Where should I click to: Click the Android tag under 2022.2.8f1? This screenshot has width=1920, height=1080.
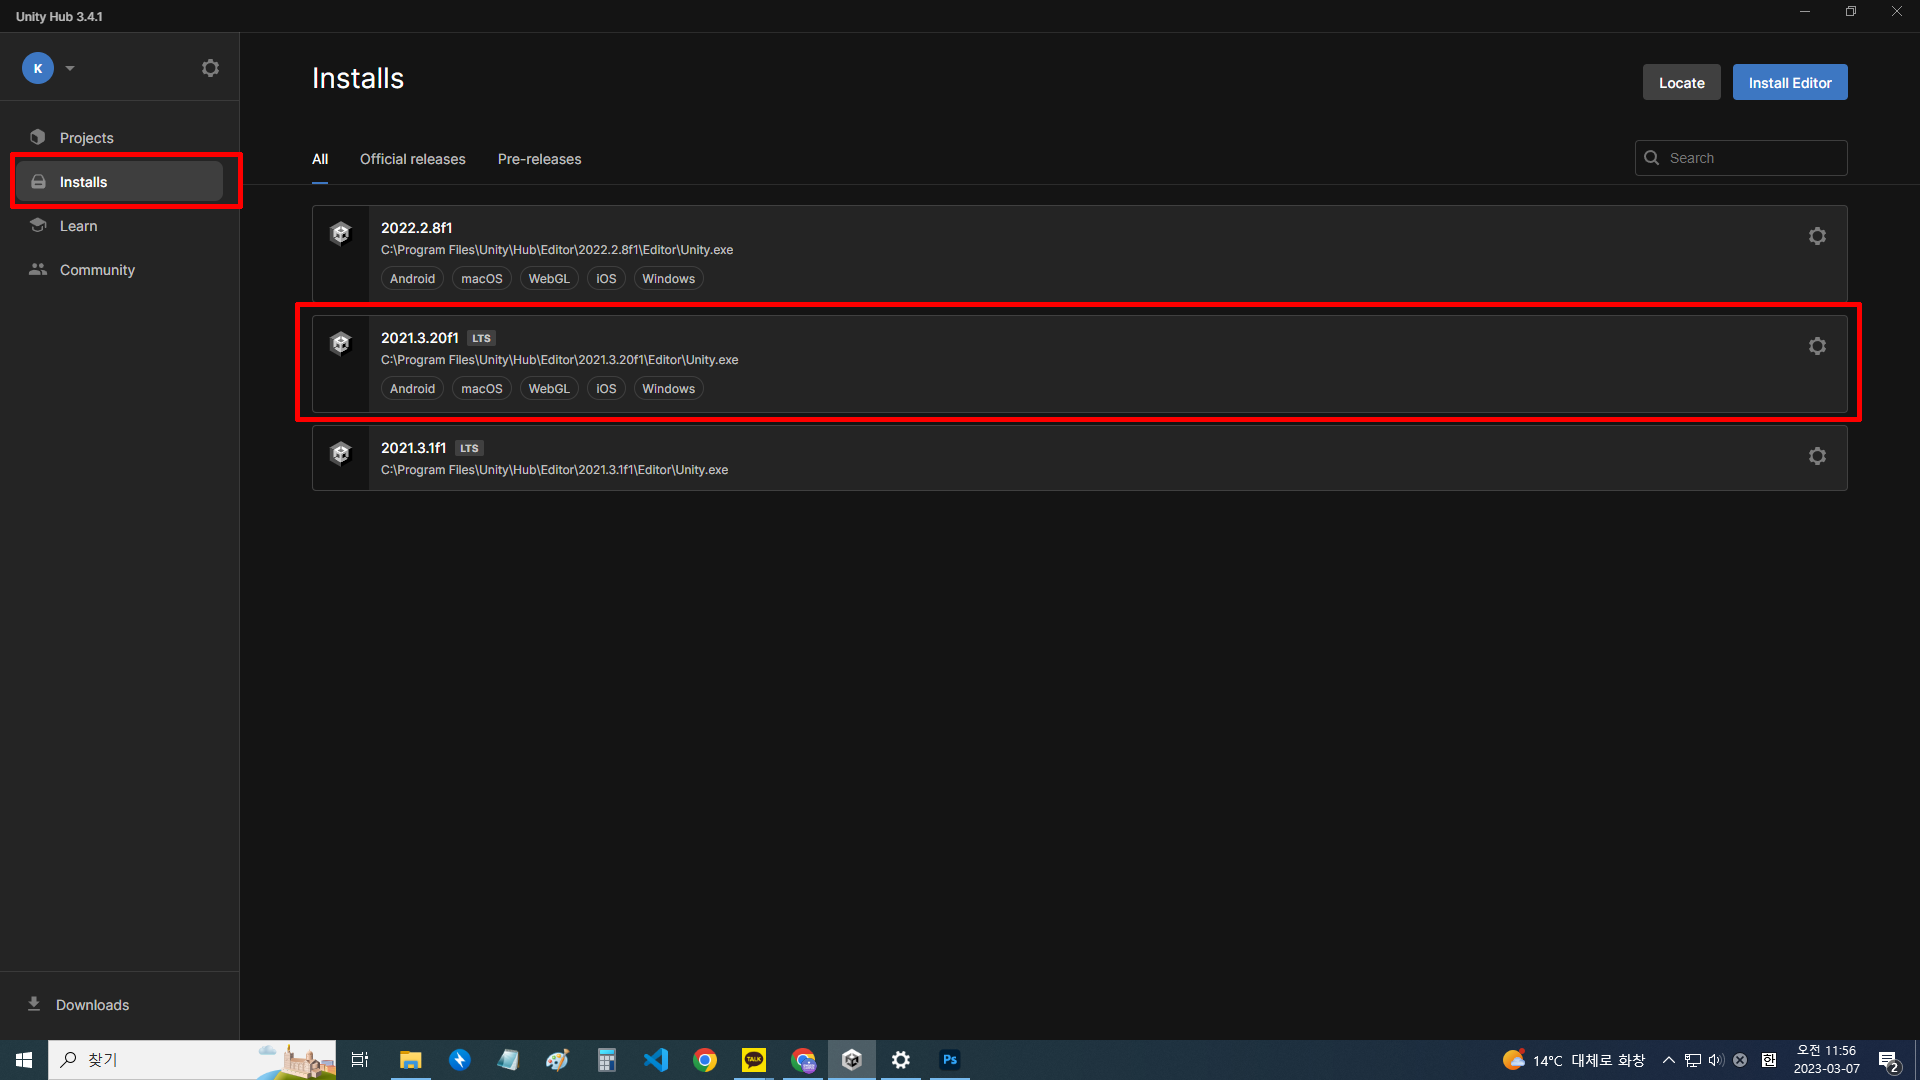pyautogui.click(x=412, y=279)
